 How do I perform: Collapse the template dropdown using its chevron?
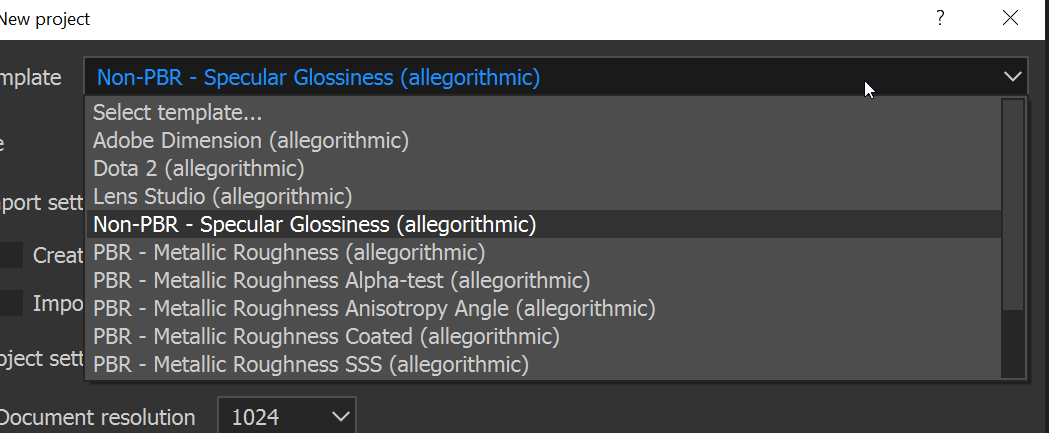pos(1012,77)
